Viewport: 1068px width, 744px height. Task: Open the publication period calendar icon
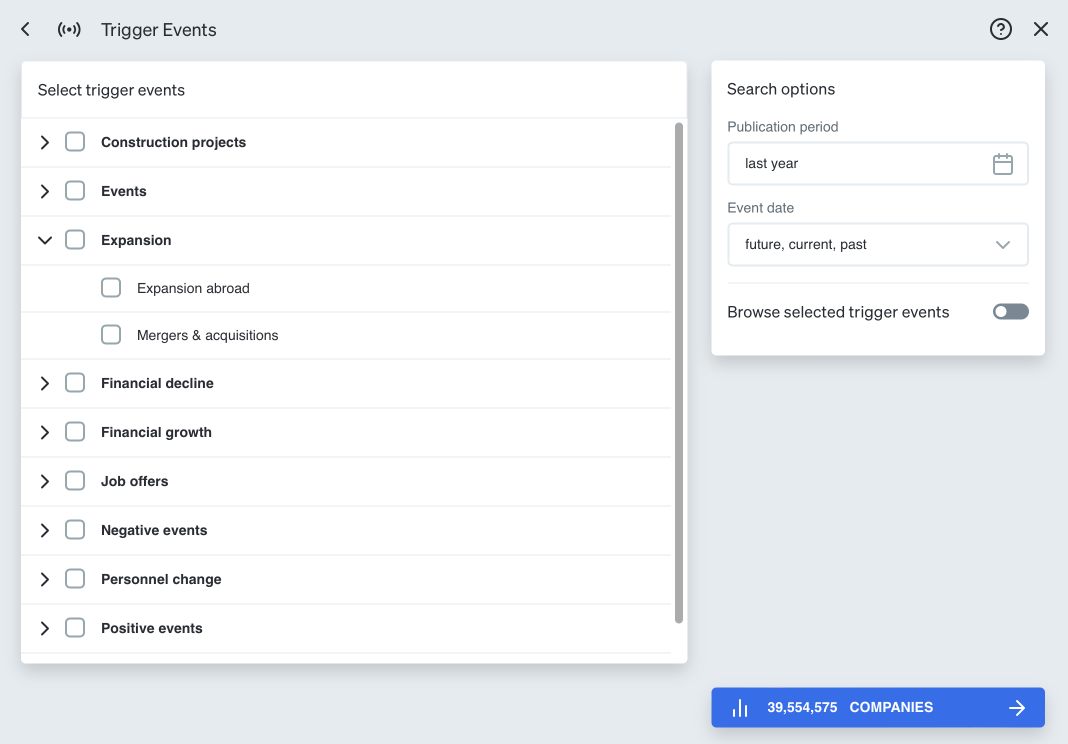click(x=1003, y=164)
